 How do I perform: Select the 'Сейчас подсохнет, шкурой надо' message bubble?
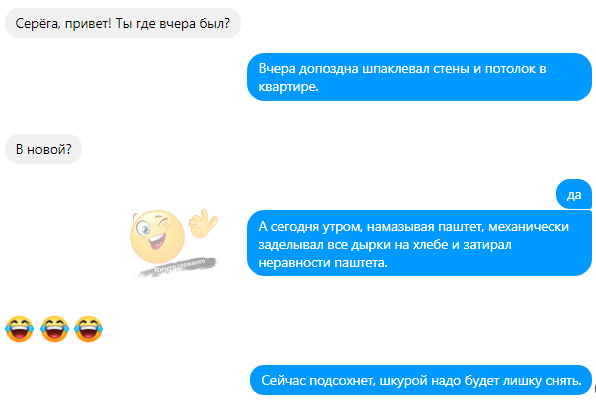tap(421, 380)
